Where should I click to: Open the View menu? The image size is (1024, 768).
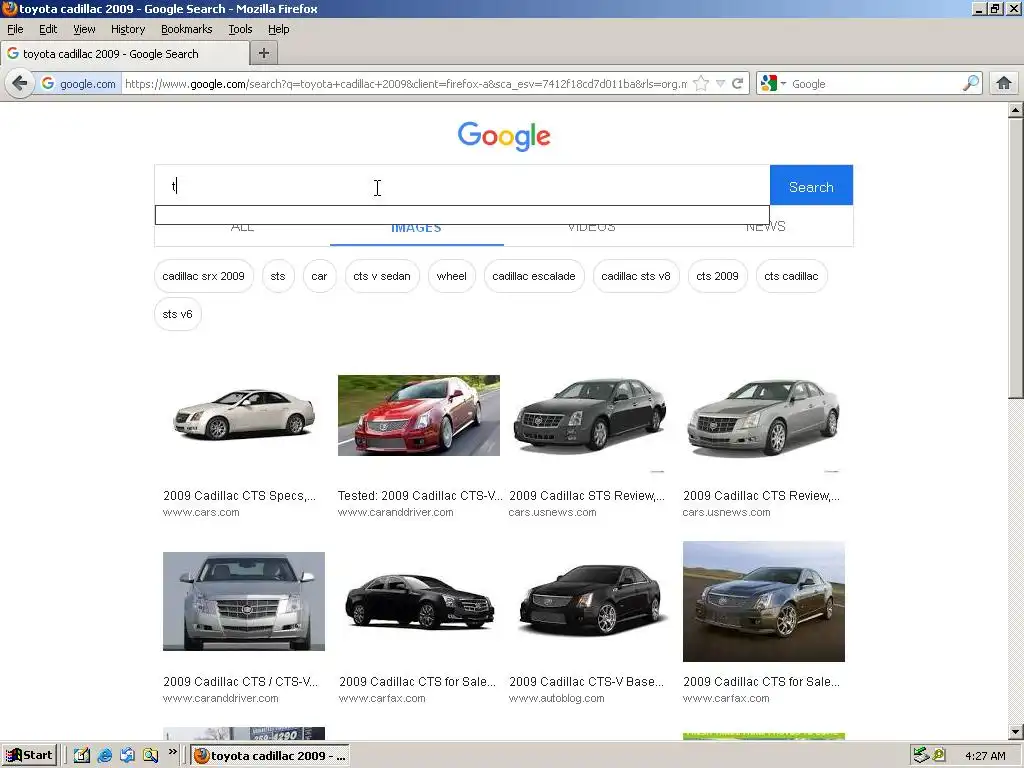tap(84, 29)
